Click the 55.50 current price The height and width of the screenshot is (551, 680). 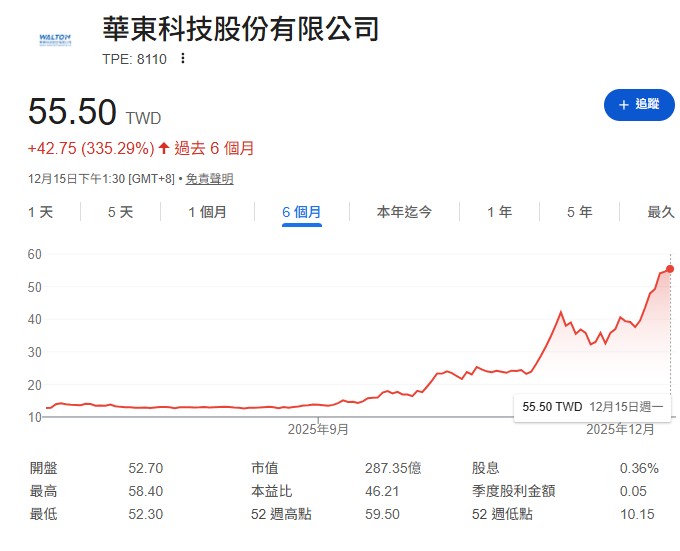point(72,111)
